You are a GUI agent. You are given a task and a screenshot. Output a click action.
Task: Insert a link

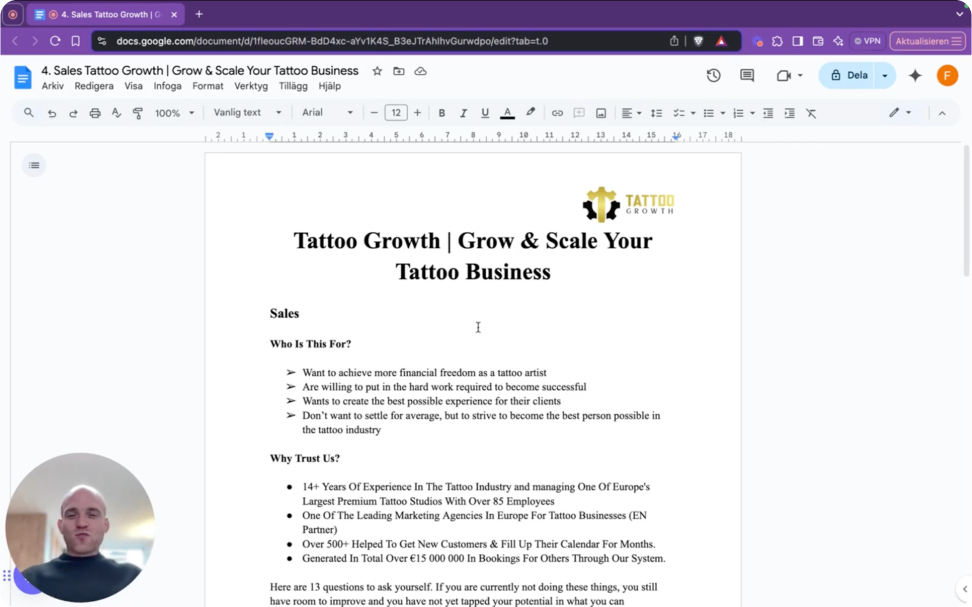(557, 113)
